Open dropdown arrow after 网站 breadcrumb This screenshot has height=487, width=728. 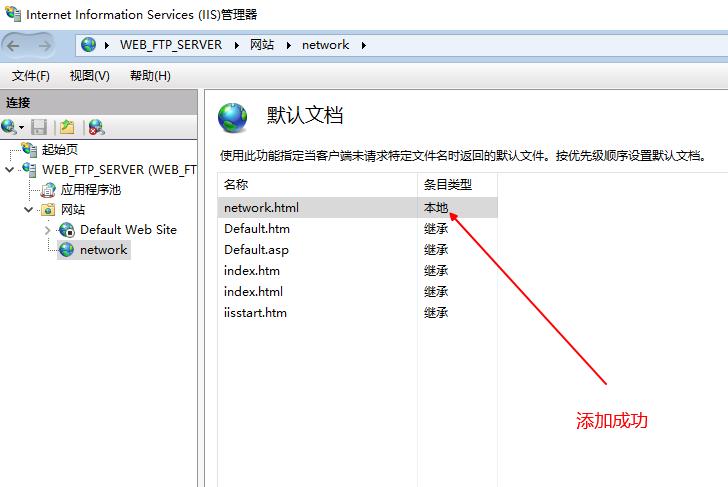point(289,45)
